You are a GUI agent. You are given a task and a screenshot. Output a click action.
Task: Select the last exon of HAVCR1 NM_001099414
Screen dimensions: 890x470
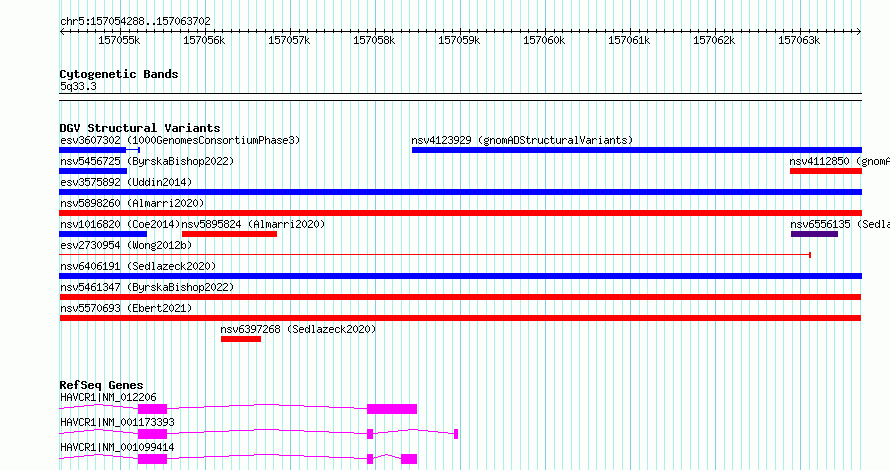pyautogui.click(x=409, y=459)
